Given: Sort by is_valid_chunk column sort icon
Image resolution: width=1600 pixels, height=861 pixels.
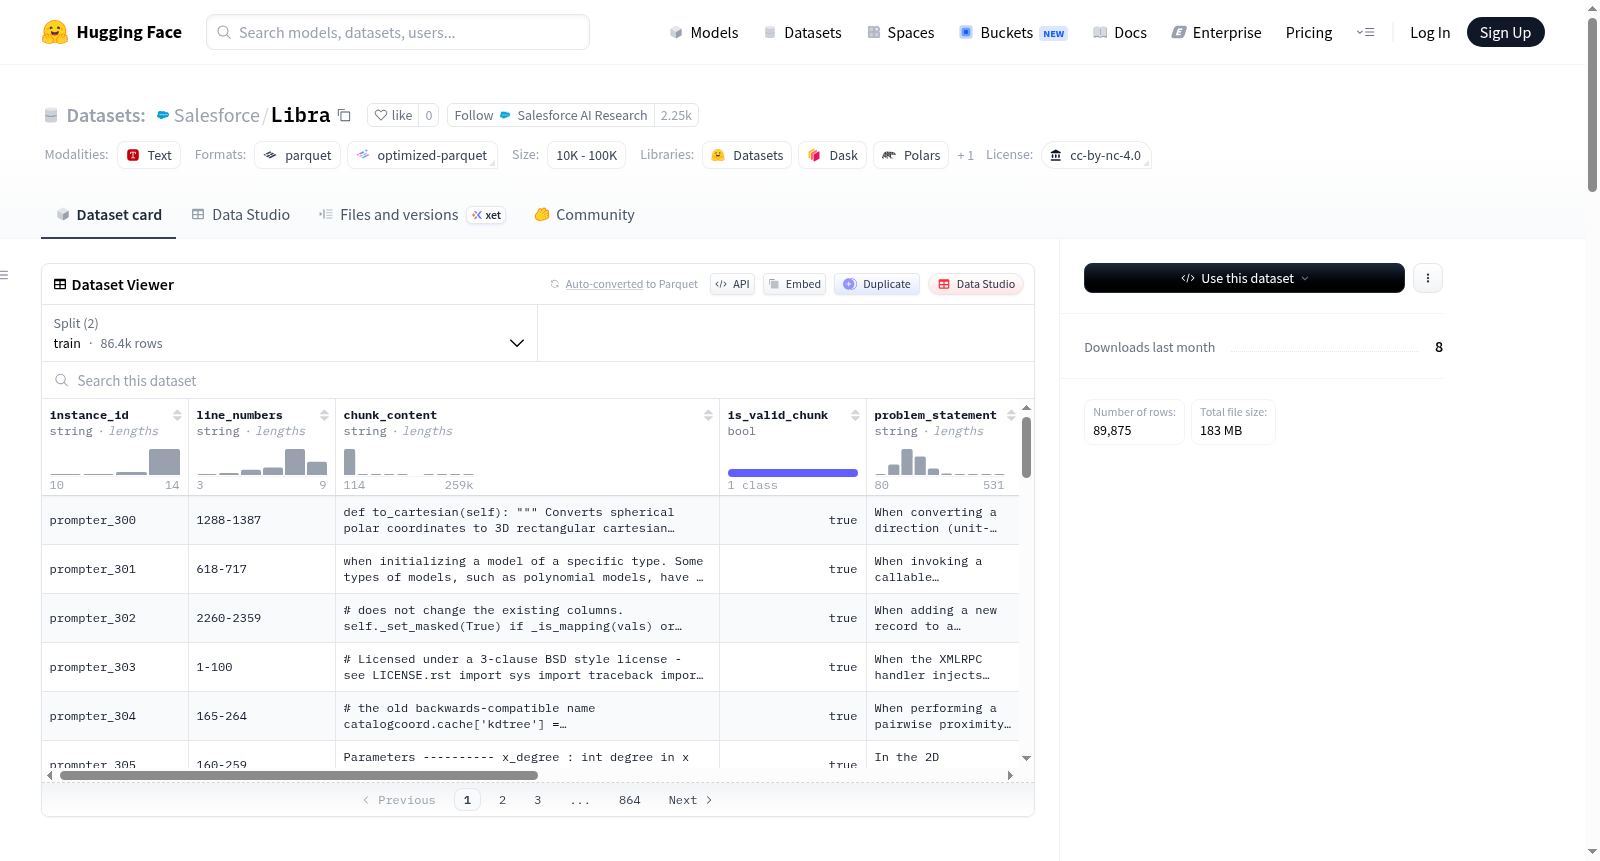Looking at the screenshot, I should (x=855, y=415).
